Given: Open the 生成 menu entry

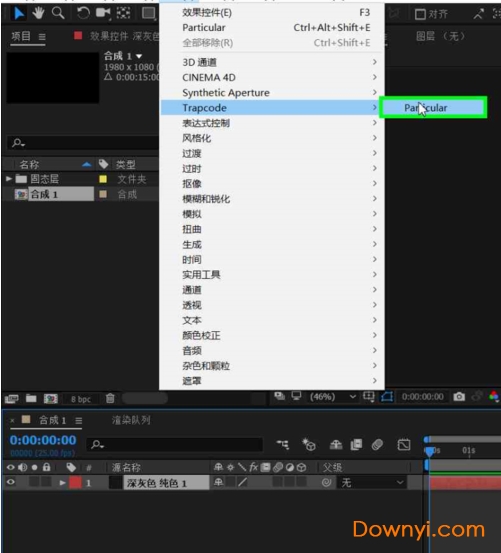Looking at the screenshot, I should 273,244.
